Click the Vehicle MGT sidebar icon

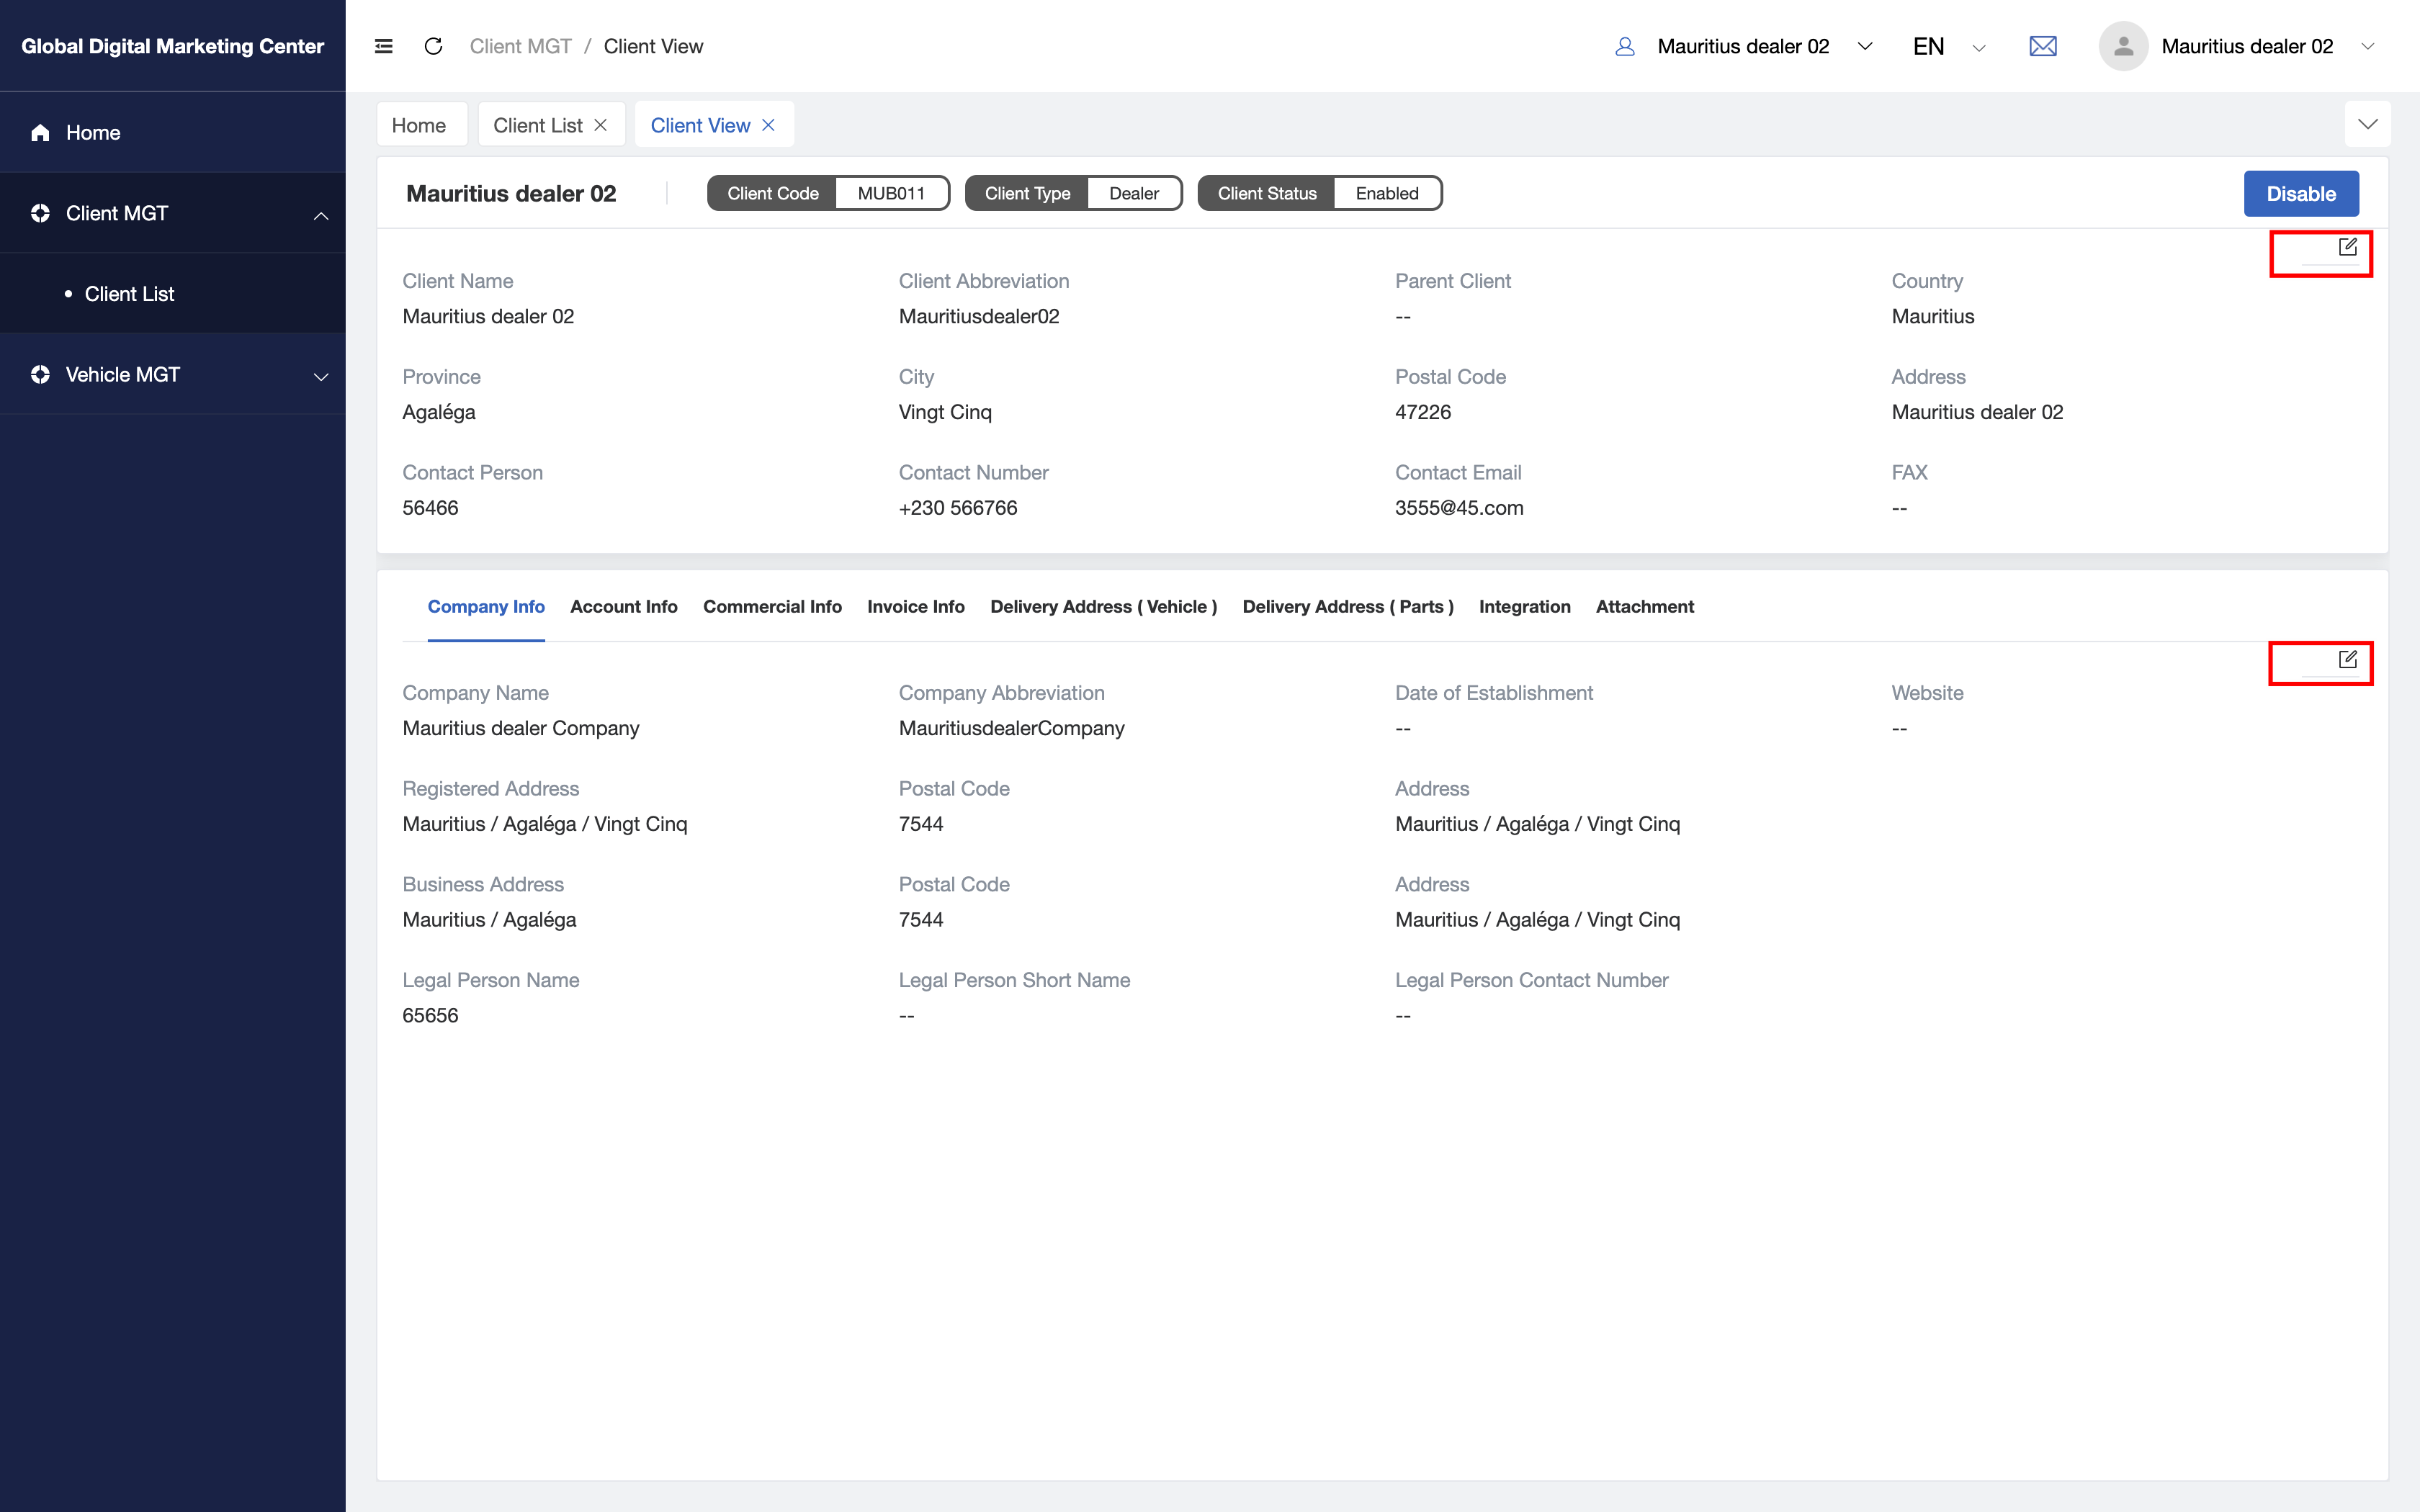pos(40,374)
